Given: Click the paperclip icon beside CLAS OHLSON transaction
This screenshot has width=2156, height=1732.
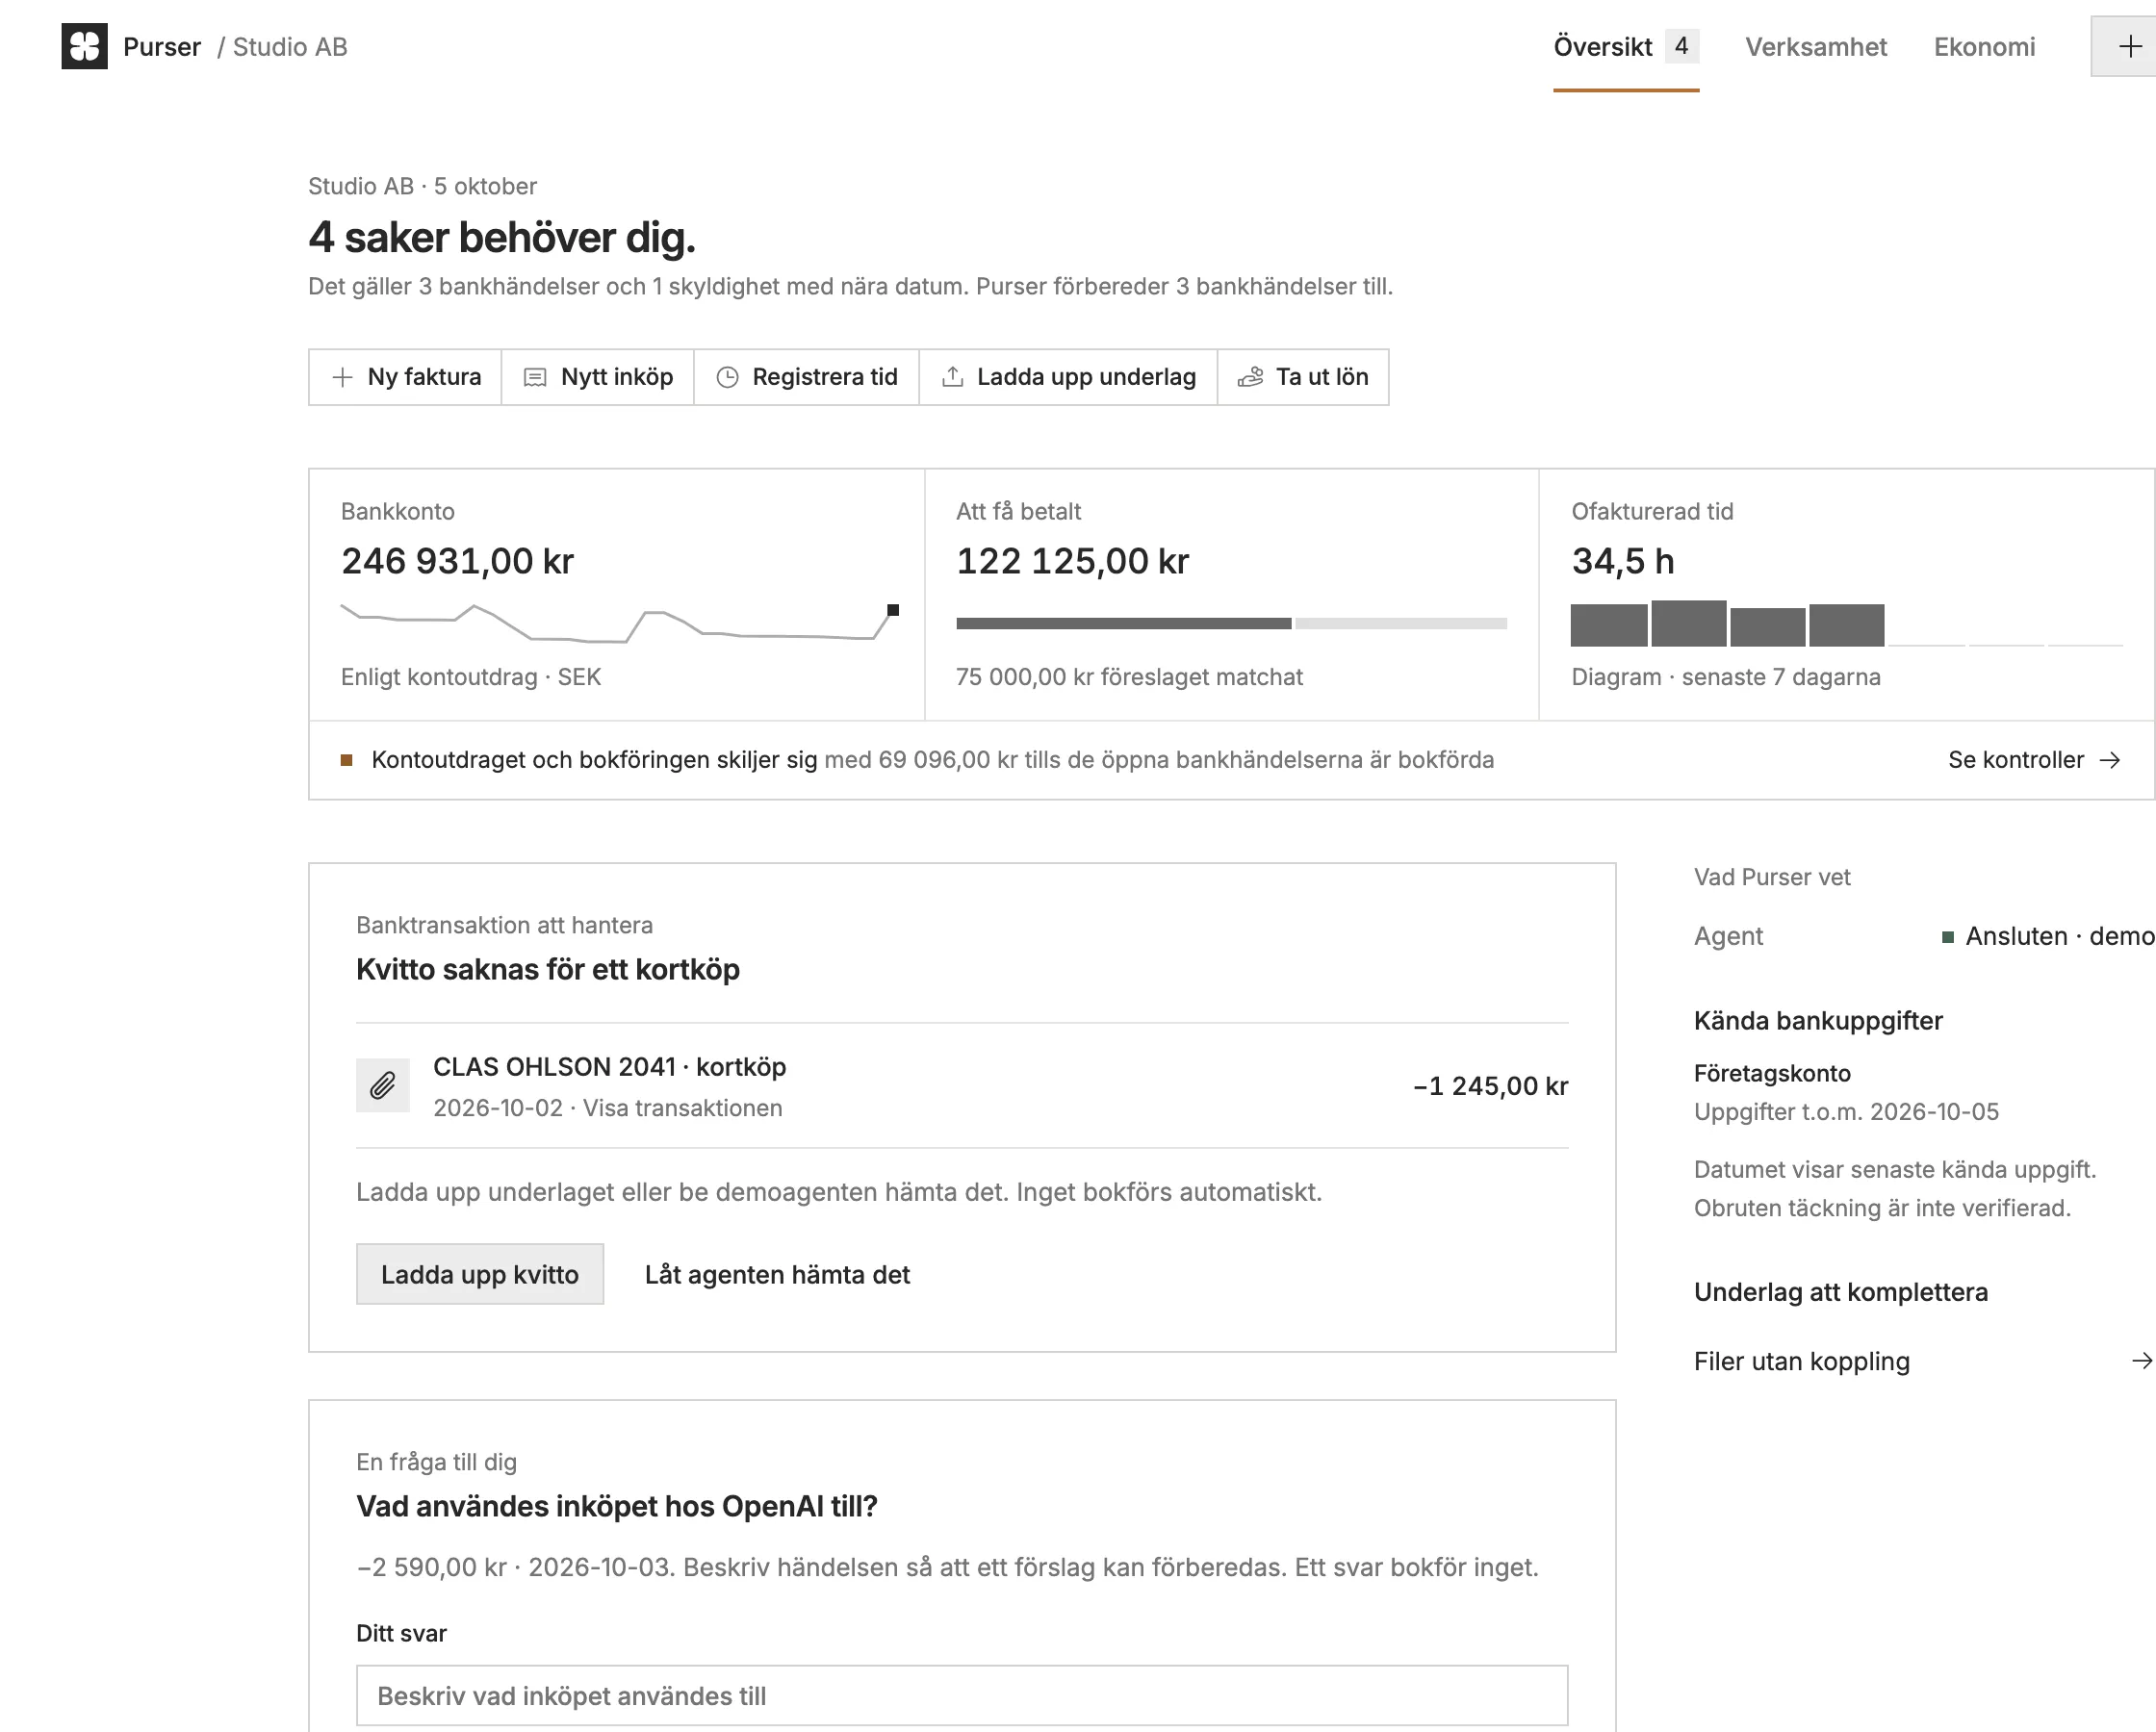Looking at the screenshot, I should point(383,1085).
